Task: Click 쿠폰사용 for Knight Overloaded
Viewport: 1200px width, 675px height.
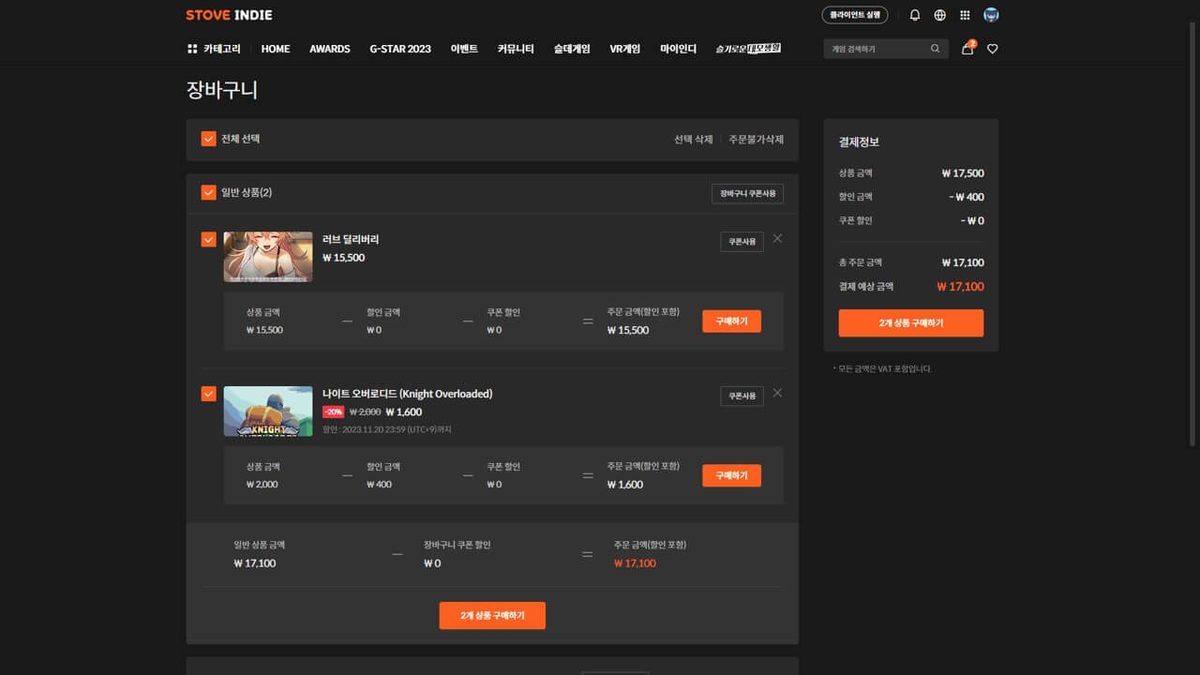Action: (x=742, y=396)
